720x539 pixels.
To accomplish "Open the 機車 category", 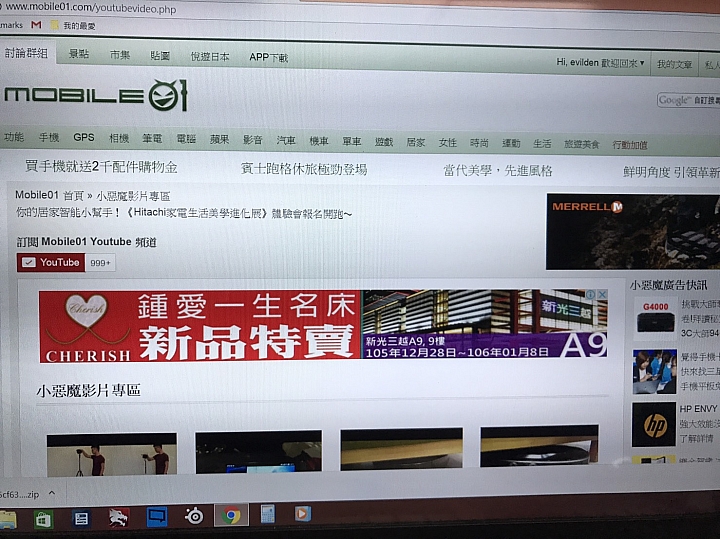I will click(319, 141).
